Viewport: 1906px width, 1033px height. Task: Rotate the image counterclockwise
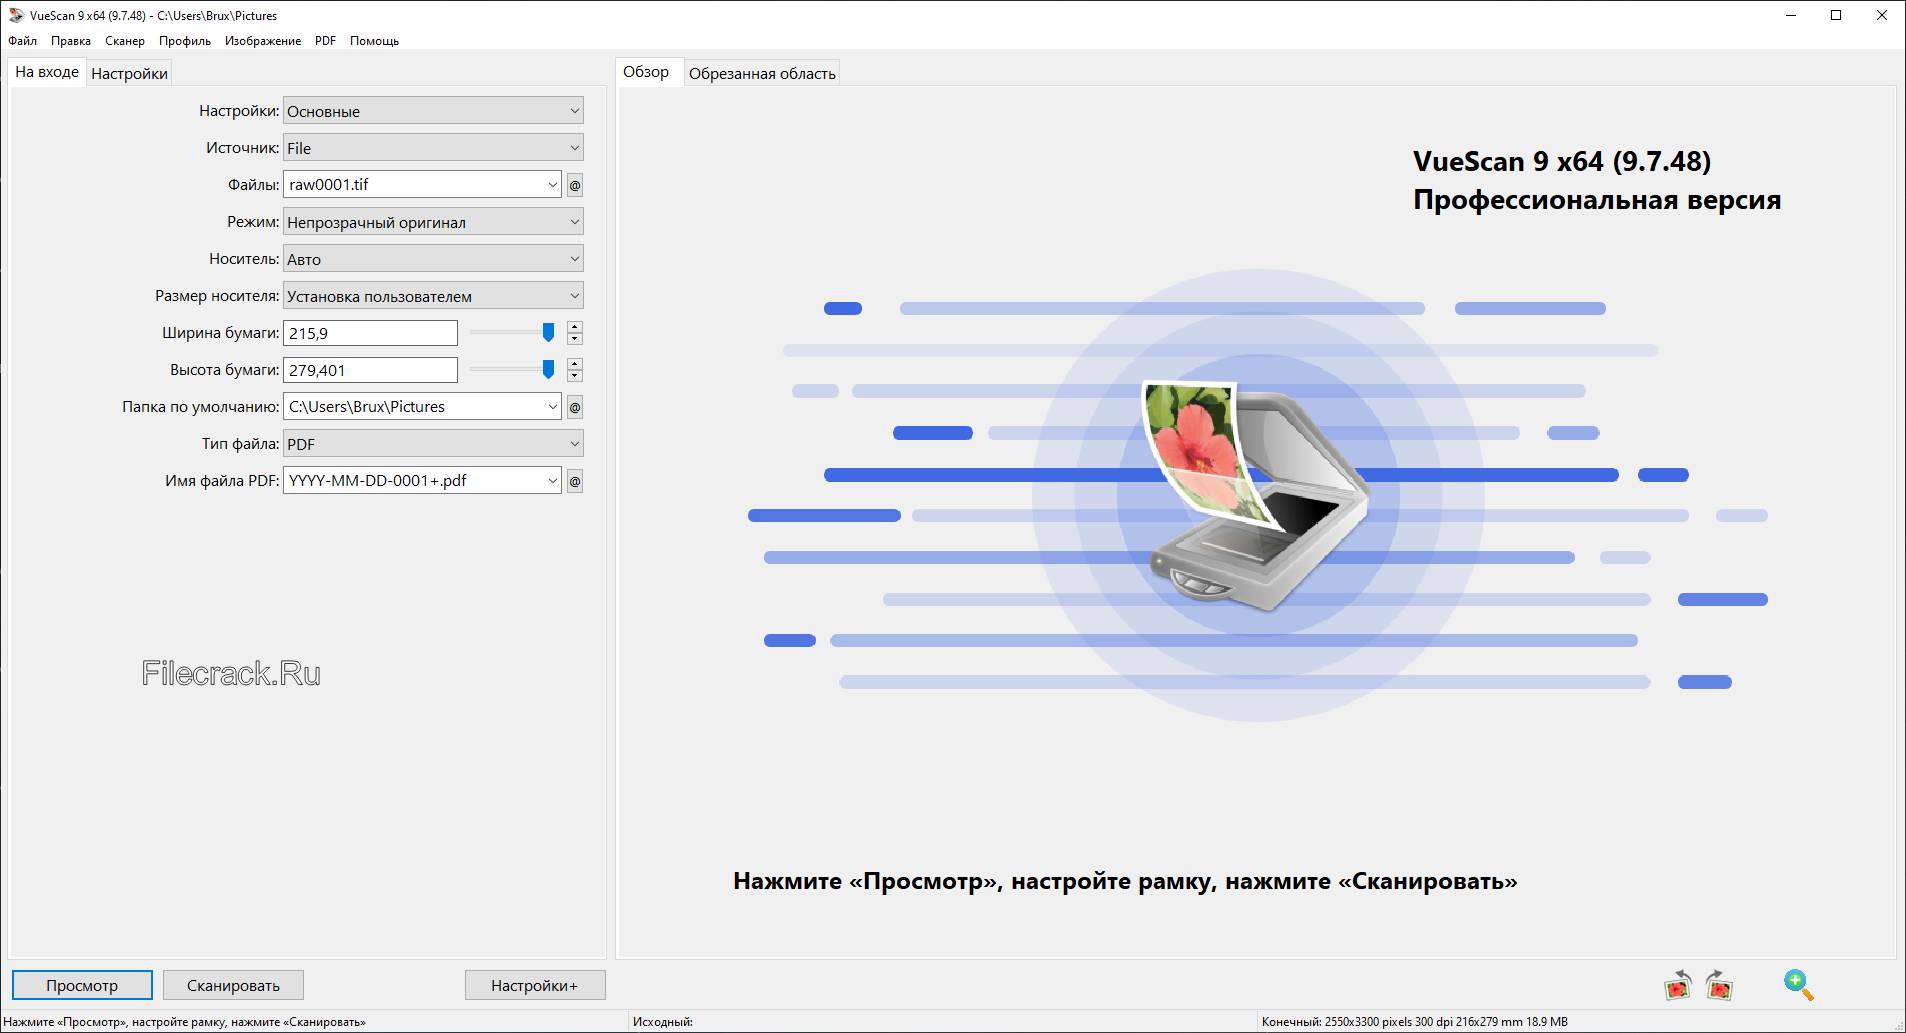[1678, 986]
